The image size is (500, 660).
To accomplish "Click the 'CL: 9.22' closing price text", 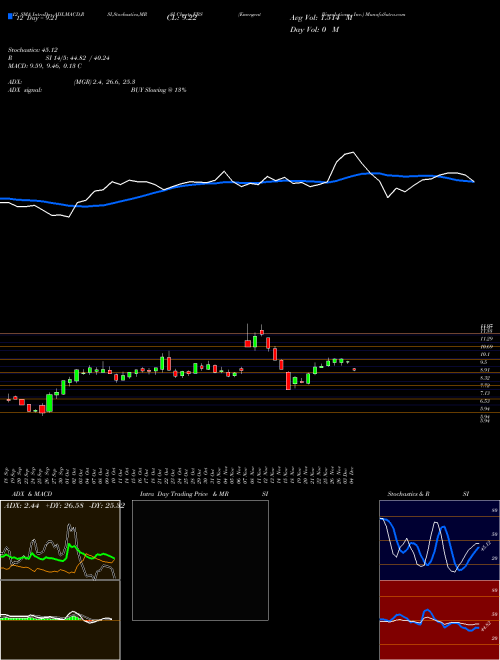I will pyautogui.click(x=181, y=18).
